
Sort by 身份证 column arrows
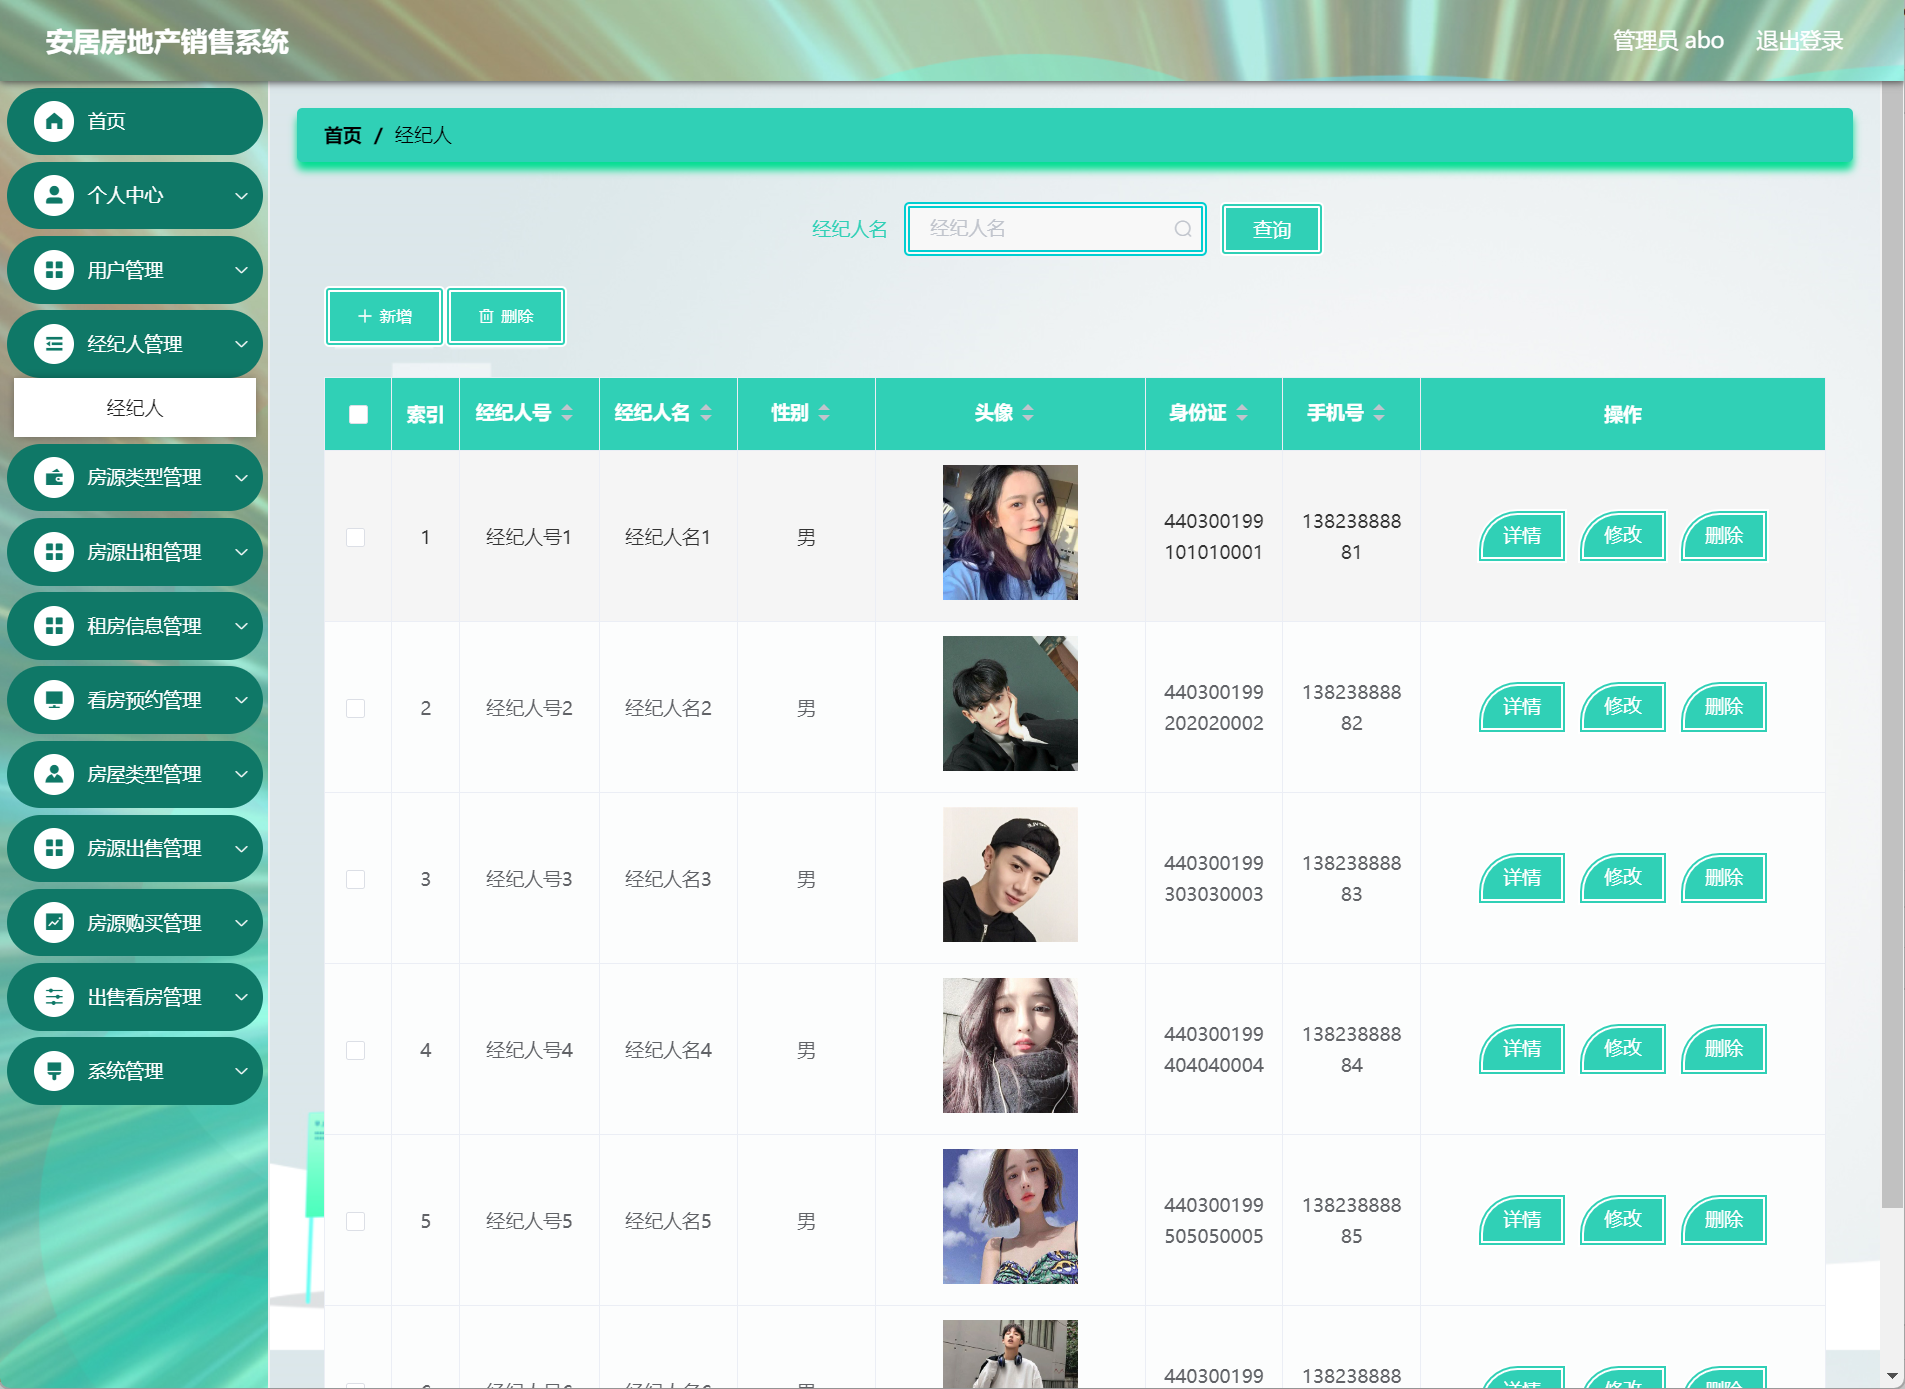click(x=1242, y=413)
